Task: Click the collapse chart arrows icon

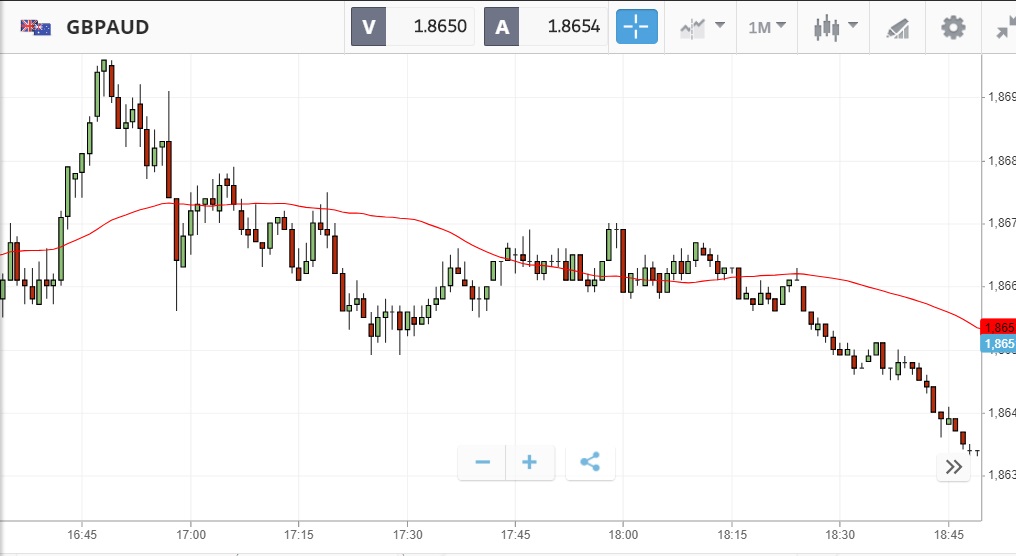Action: (x=1005, y=28)
